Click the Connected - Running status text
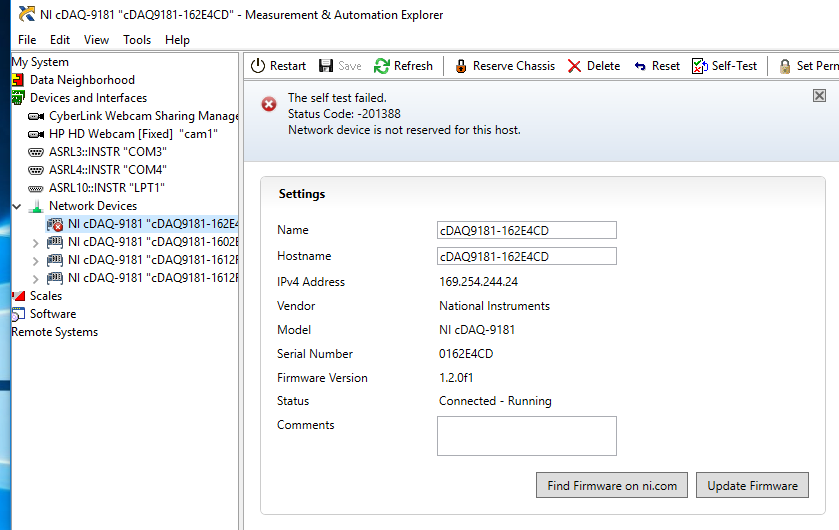 coord(495,401)
